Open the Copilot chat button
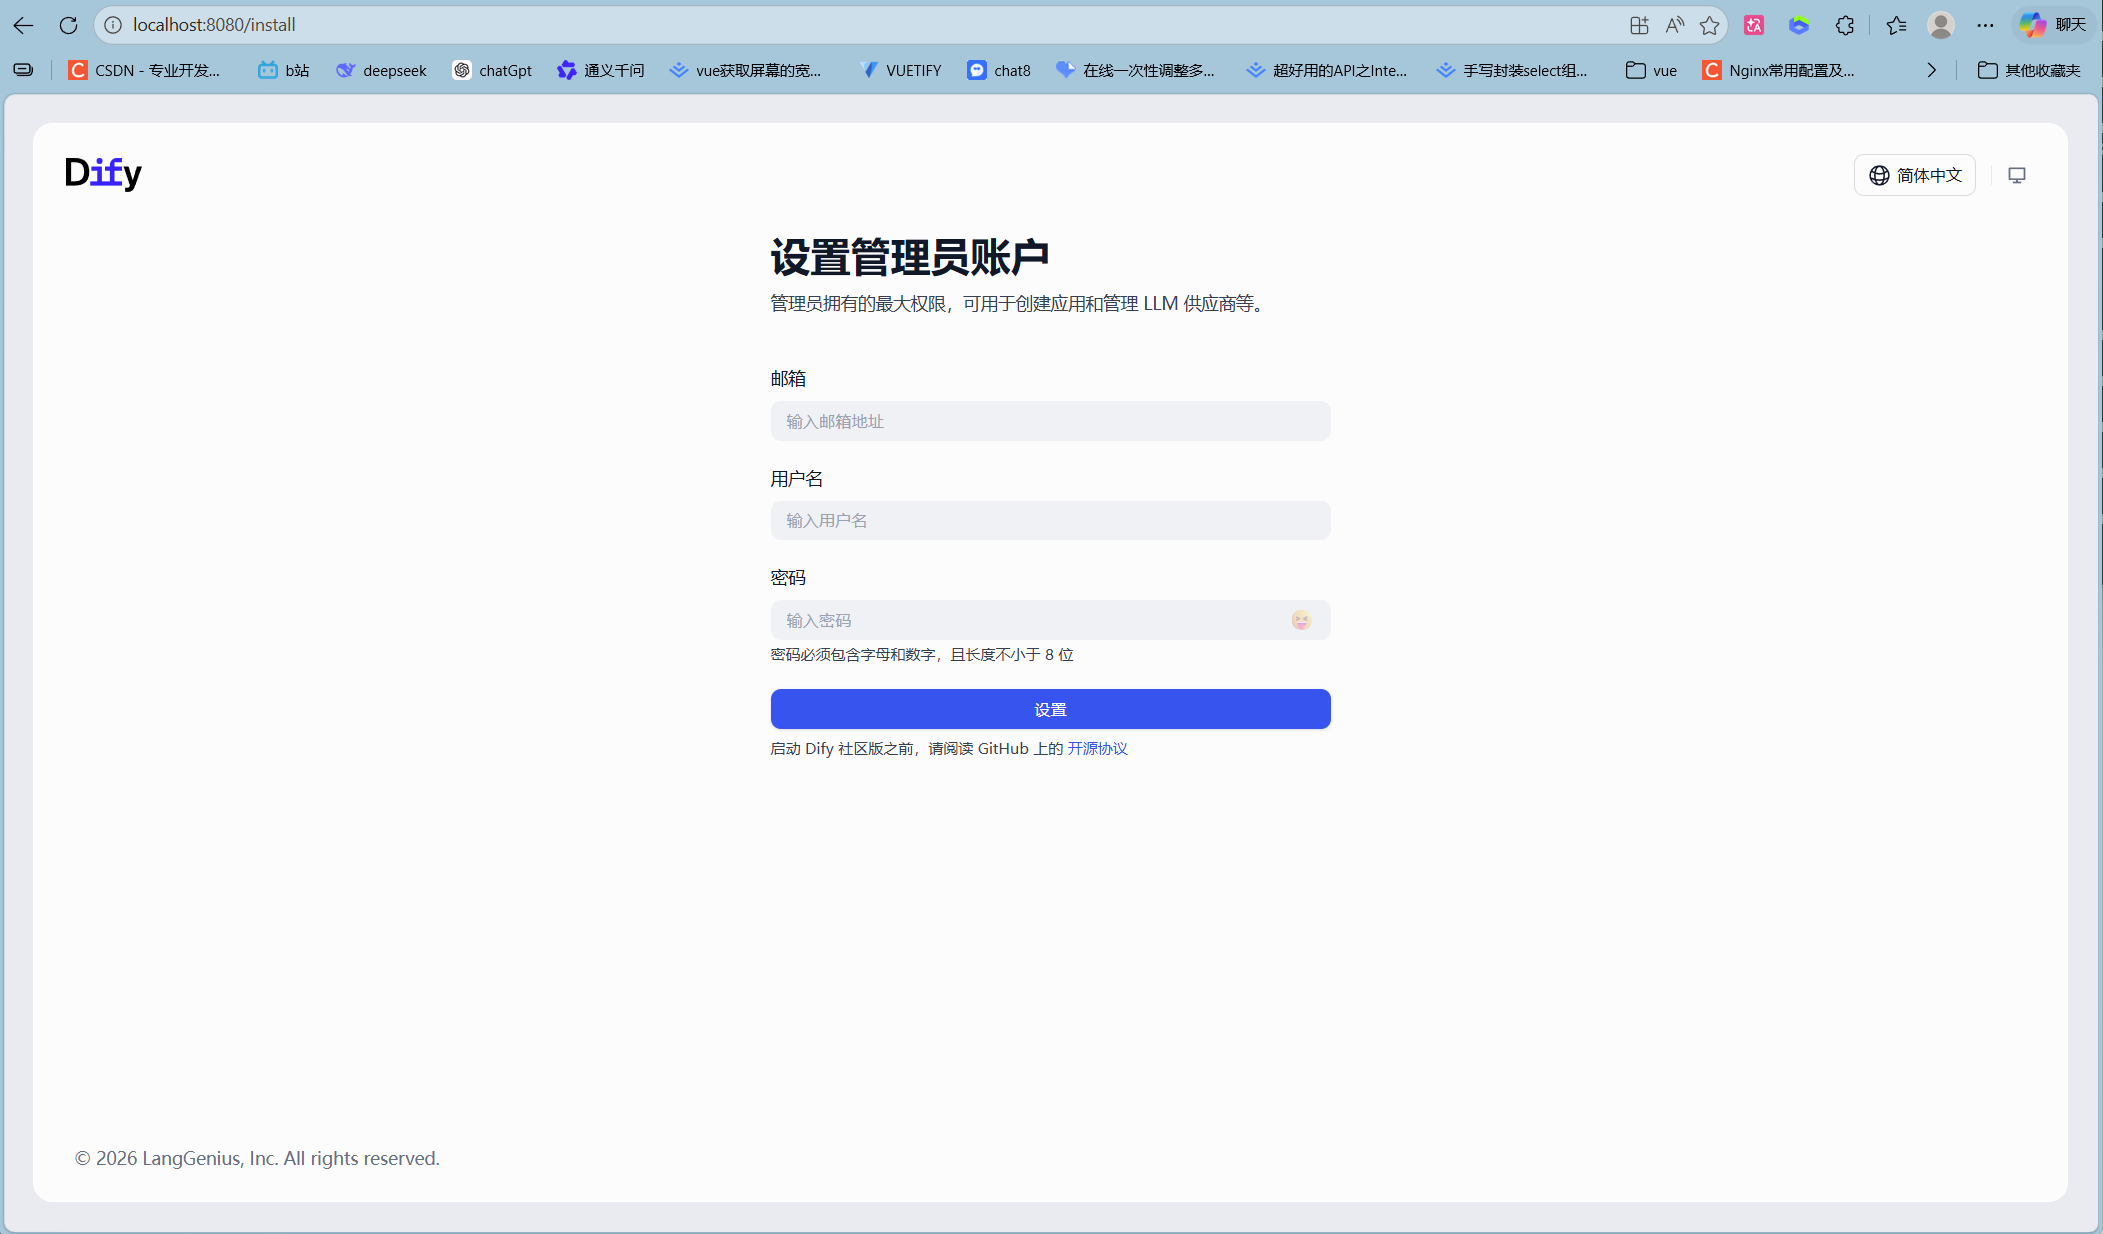 [2052, 25]
